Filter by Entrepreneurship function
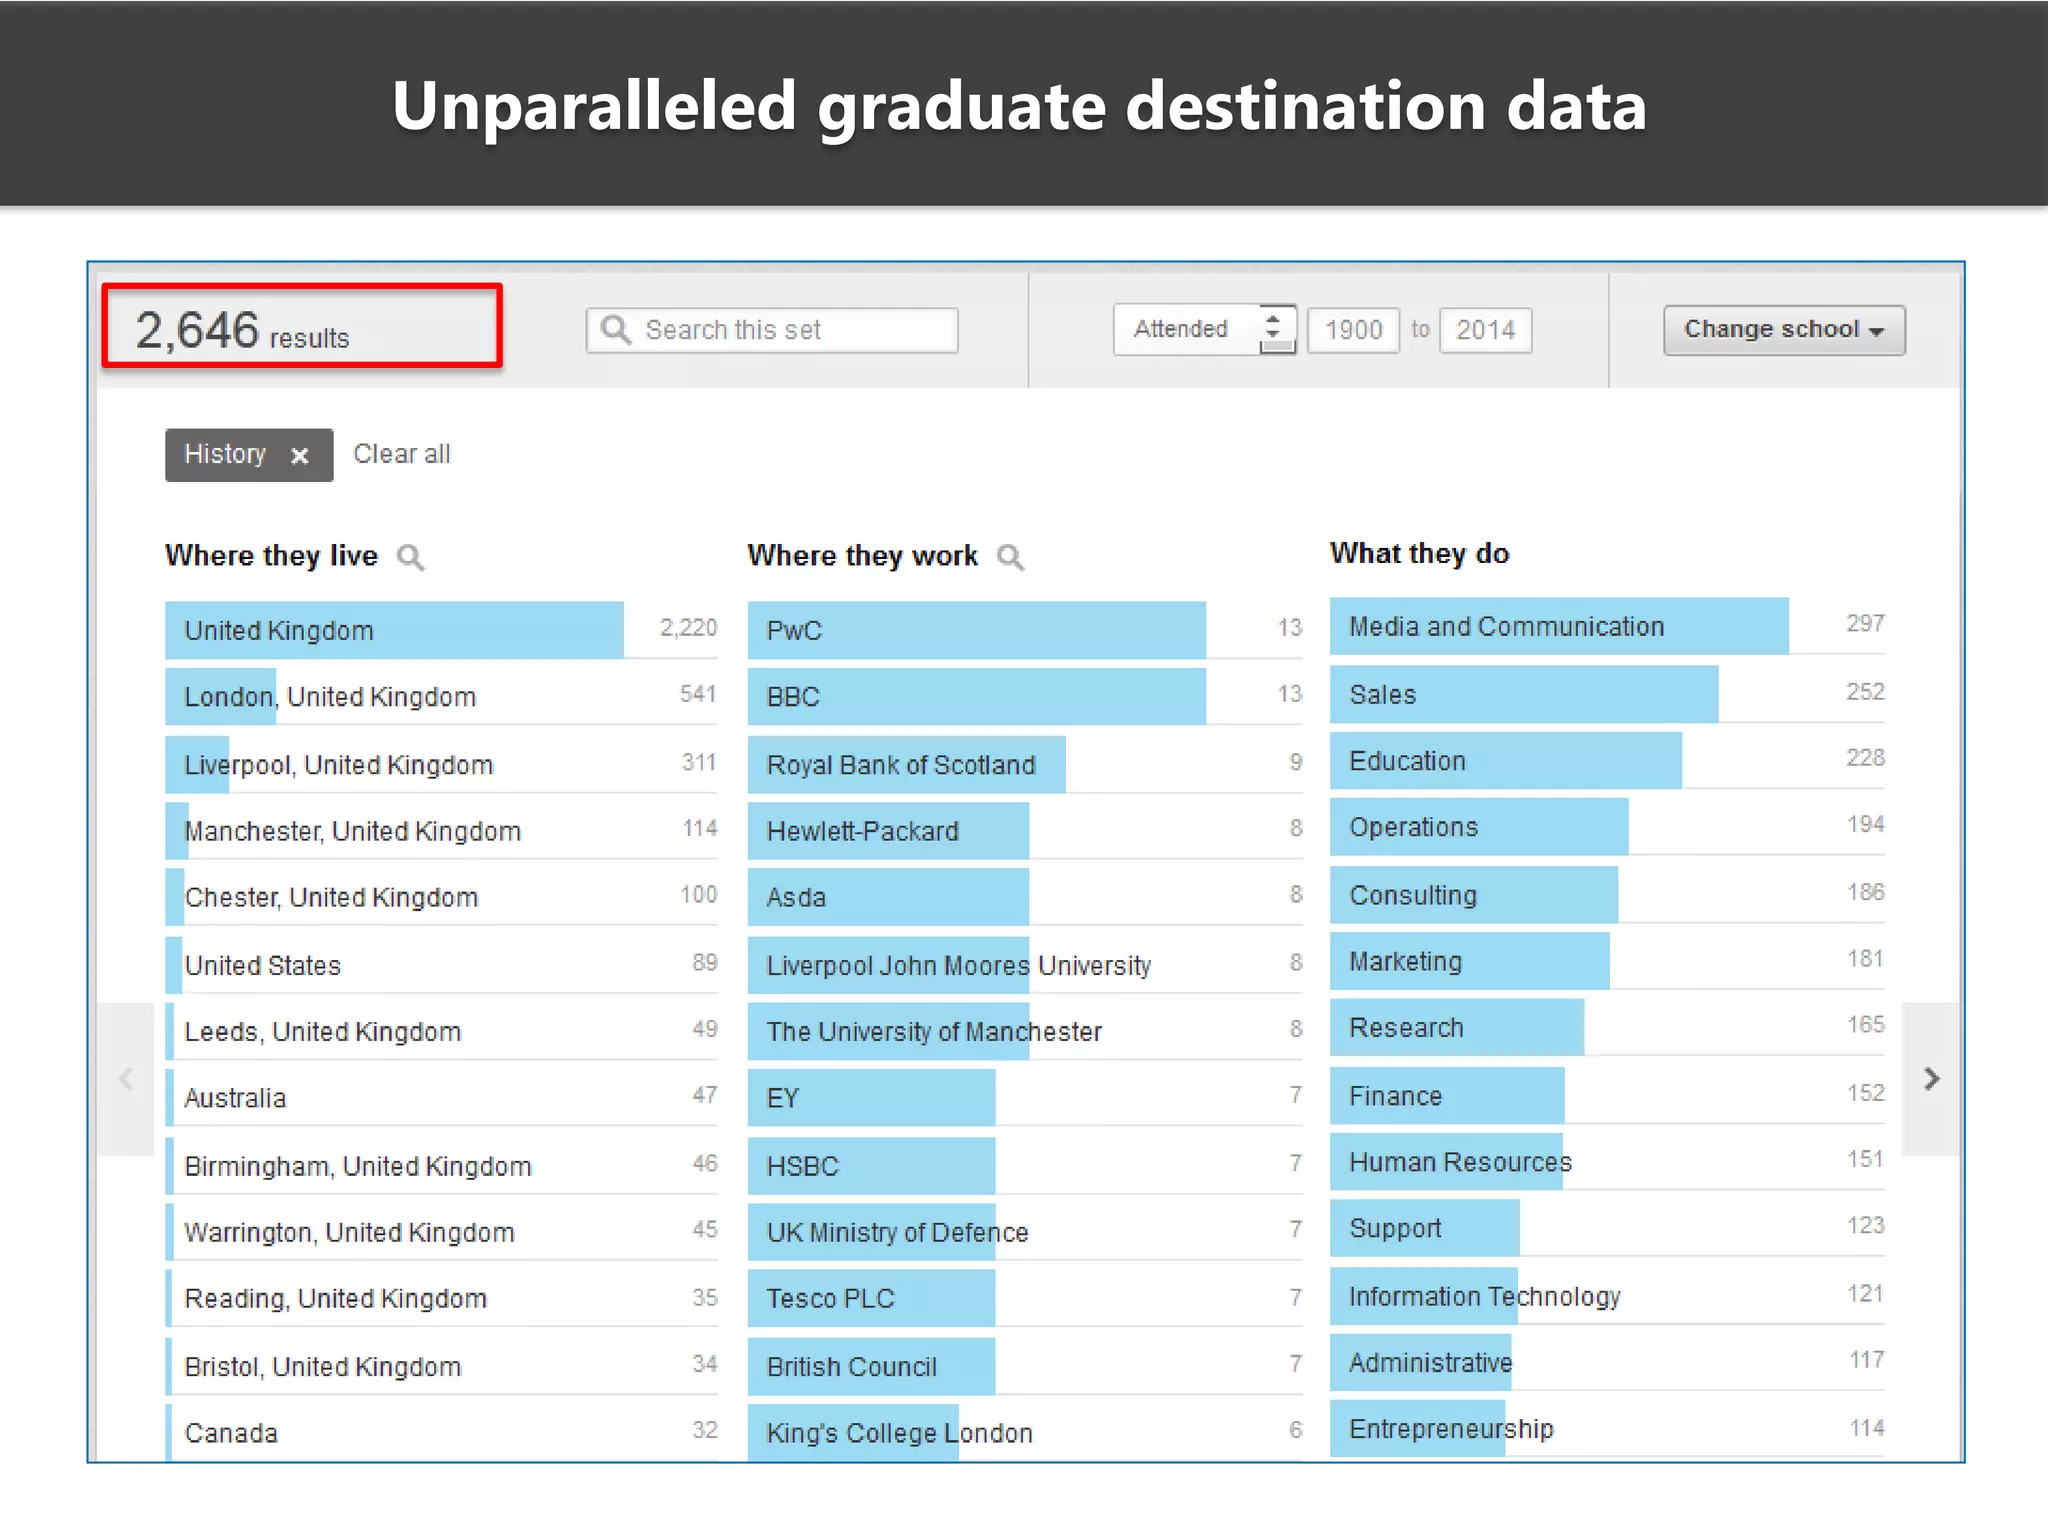Viewport: 2048px width, 1536px height. pyautogui.click(x=1607, y=1428)
